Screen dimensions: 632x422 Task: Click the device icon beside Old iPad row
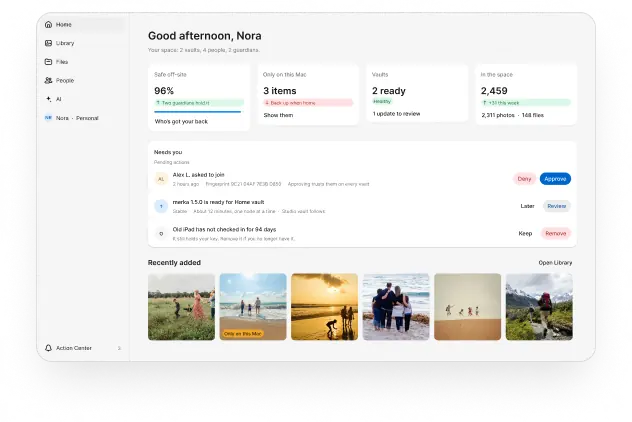tap(161, 234)
